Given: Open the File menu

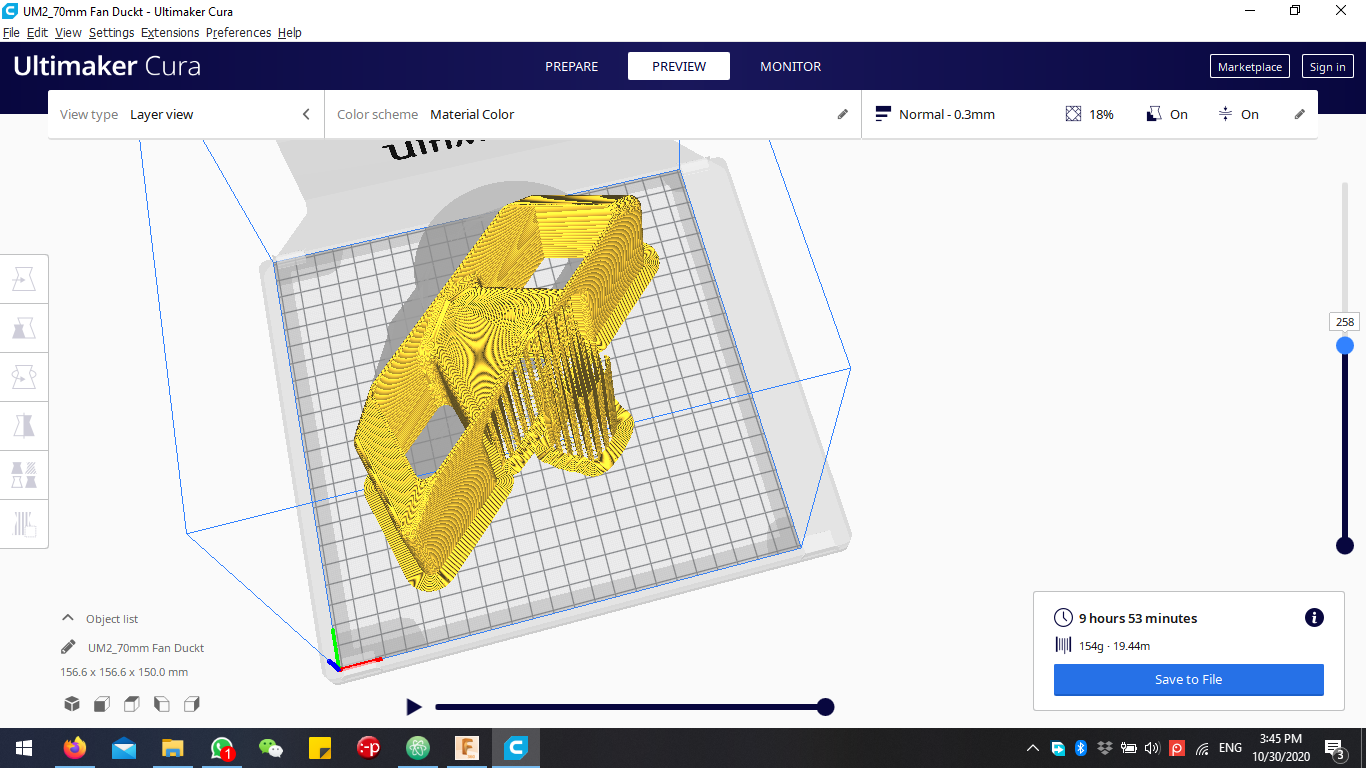Looking at the screenshot, I should coord(11,32).
